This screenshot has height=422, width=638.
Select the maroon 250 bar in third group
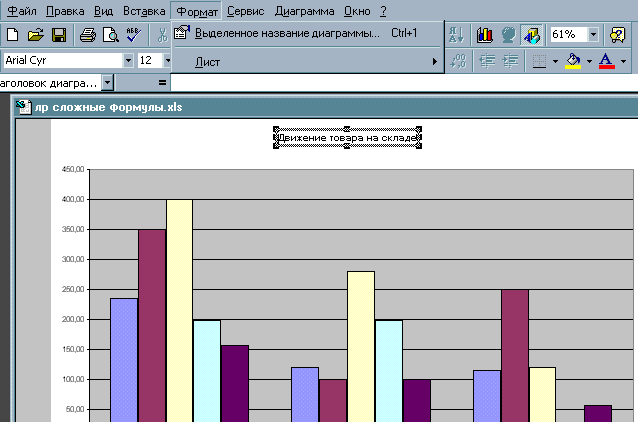(515, 356)
